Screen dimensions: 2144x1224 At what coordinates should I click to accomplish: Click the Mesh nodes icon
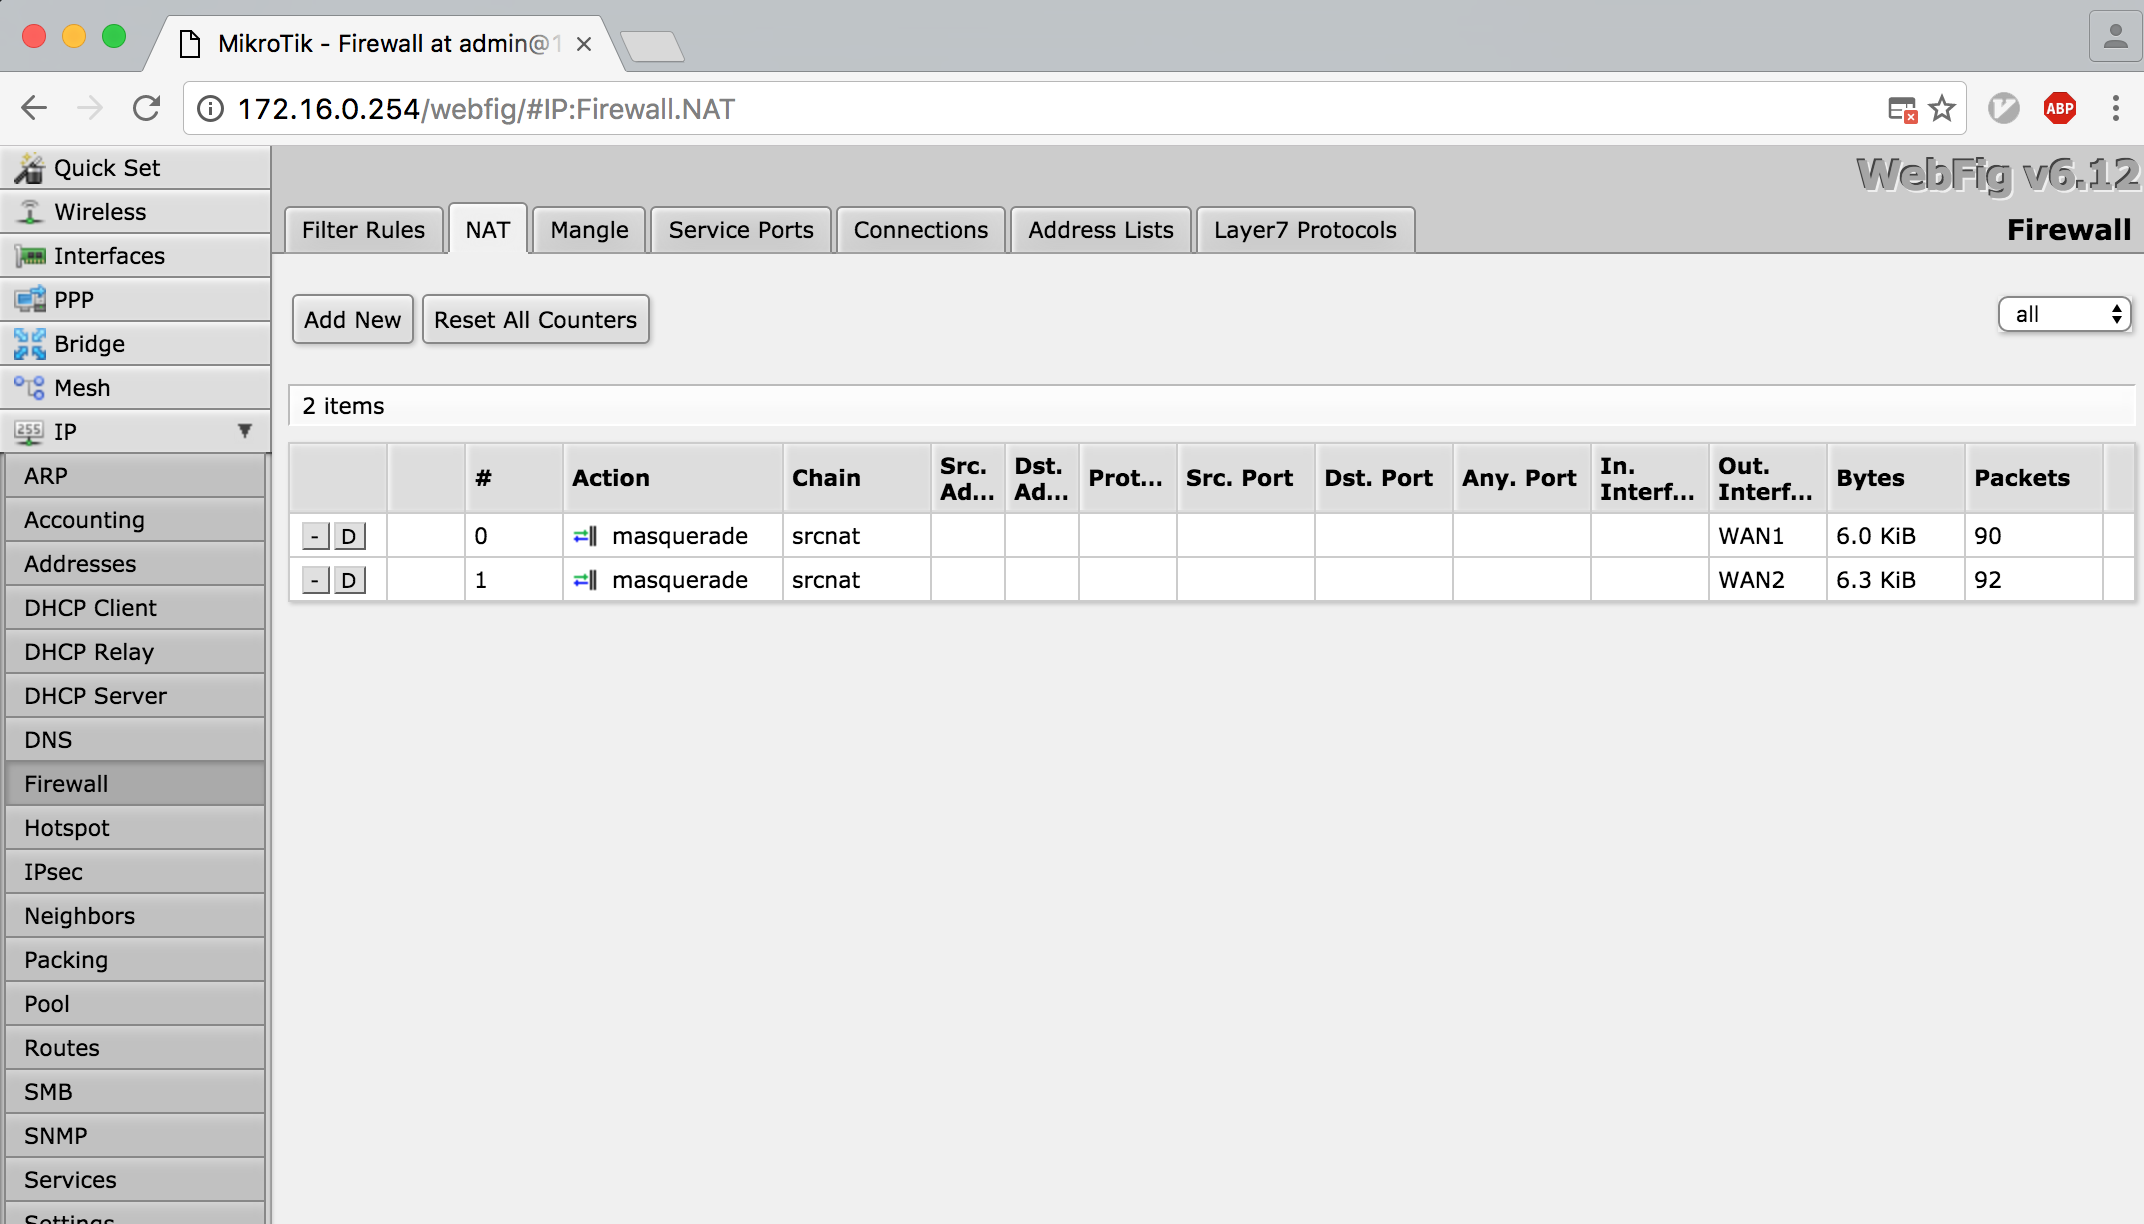coord(30,388)
